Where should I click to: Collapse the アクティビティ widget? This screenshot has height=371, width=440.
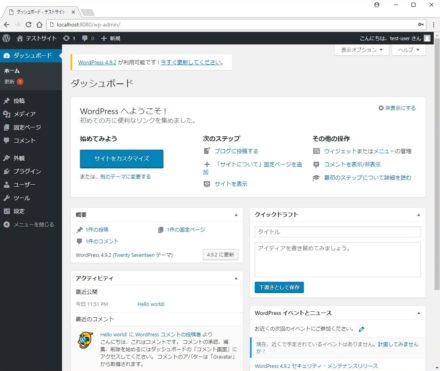(236, 278)
